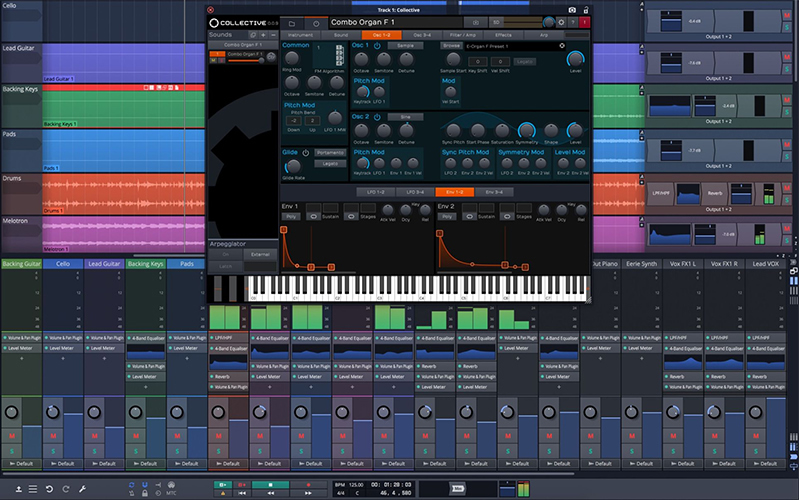Click the Osc 1 Level knob
The image size is (800, 500).
point(575,59)
